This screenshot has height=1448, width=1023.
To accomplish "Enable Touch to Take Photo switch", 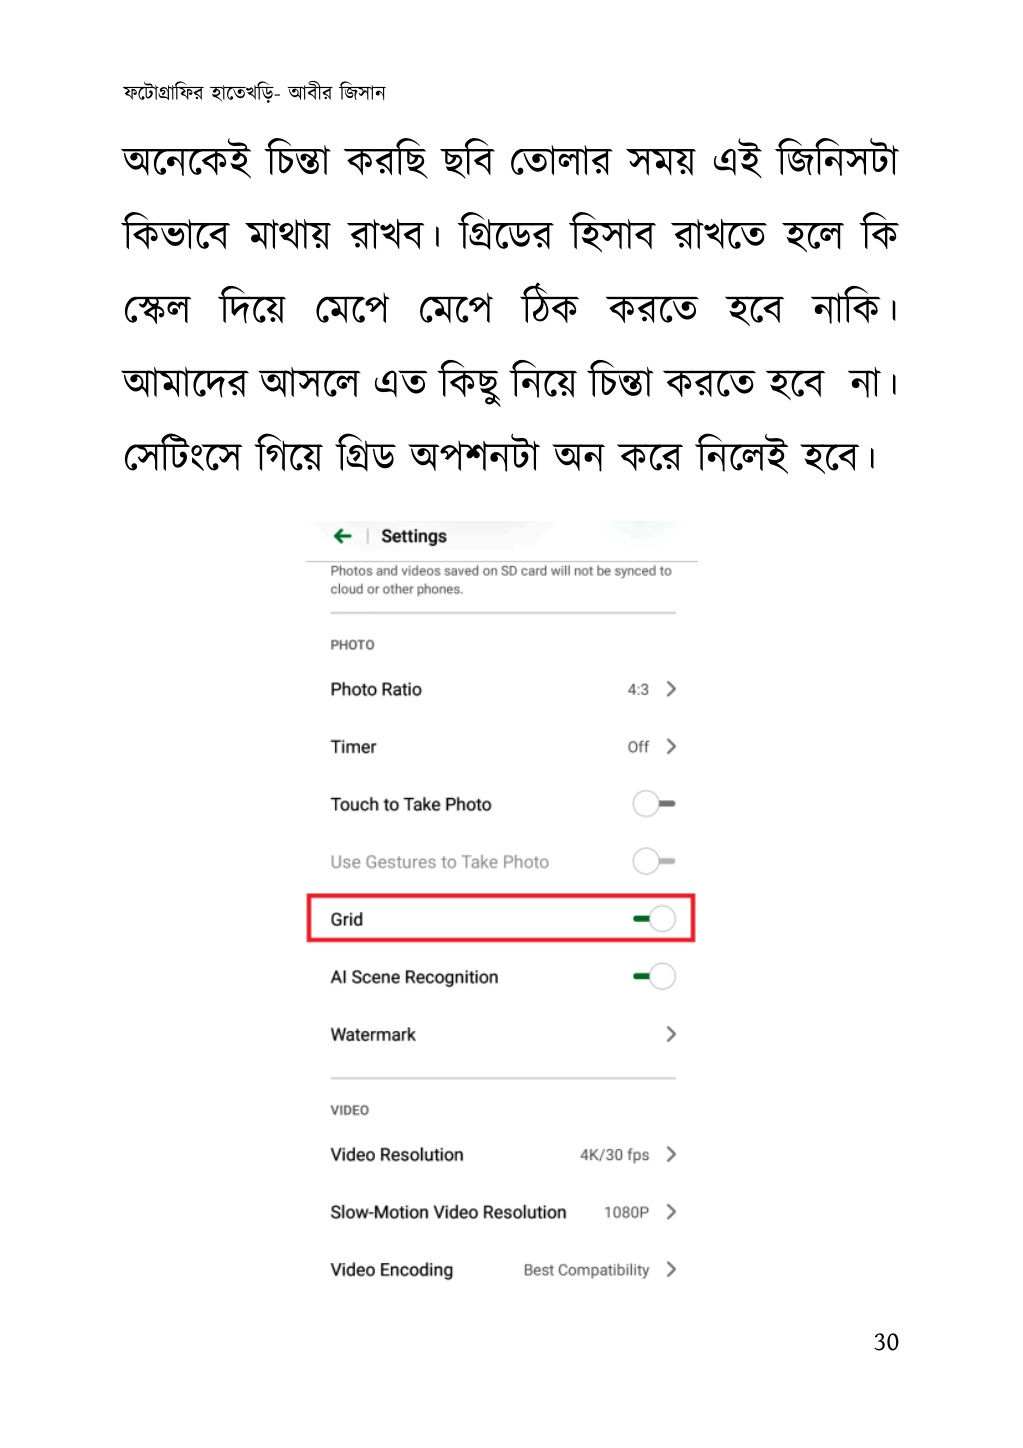I will tap(654, 804).
